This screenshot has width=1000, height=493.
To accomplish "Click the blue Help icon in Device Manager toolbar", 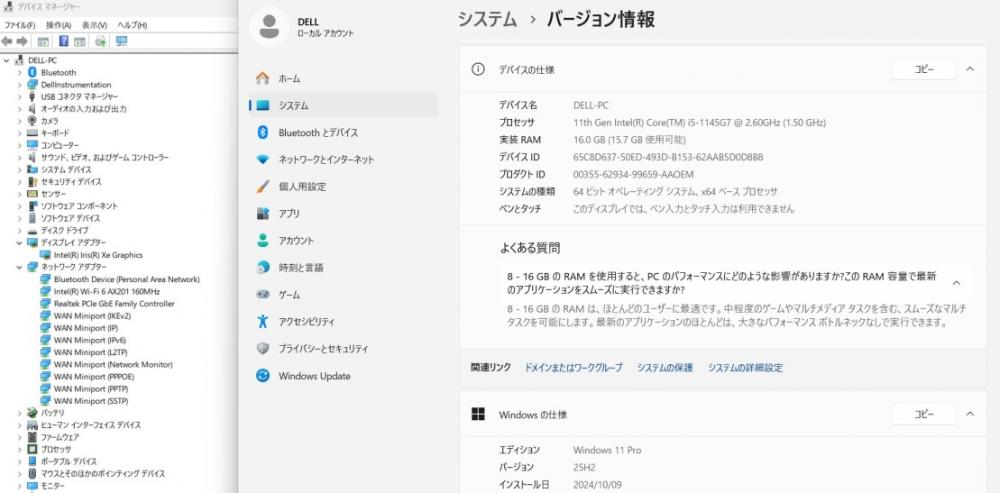I will click(63, 41).
